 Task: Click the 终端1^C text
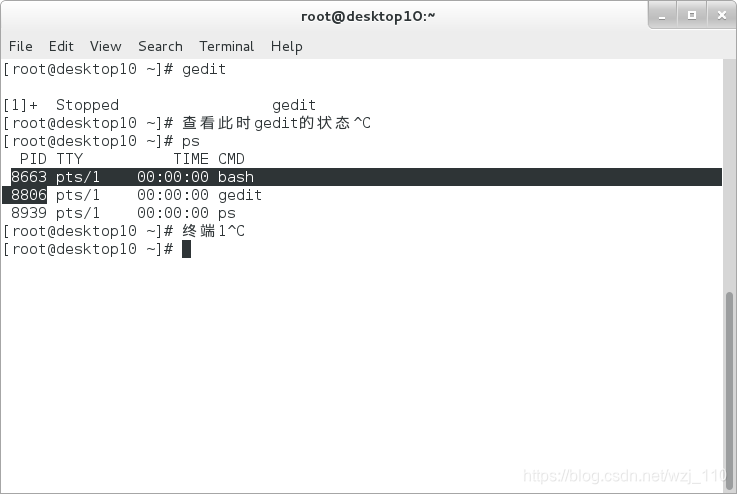click(x=213, y=231)
